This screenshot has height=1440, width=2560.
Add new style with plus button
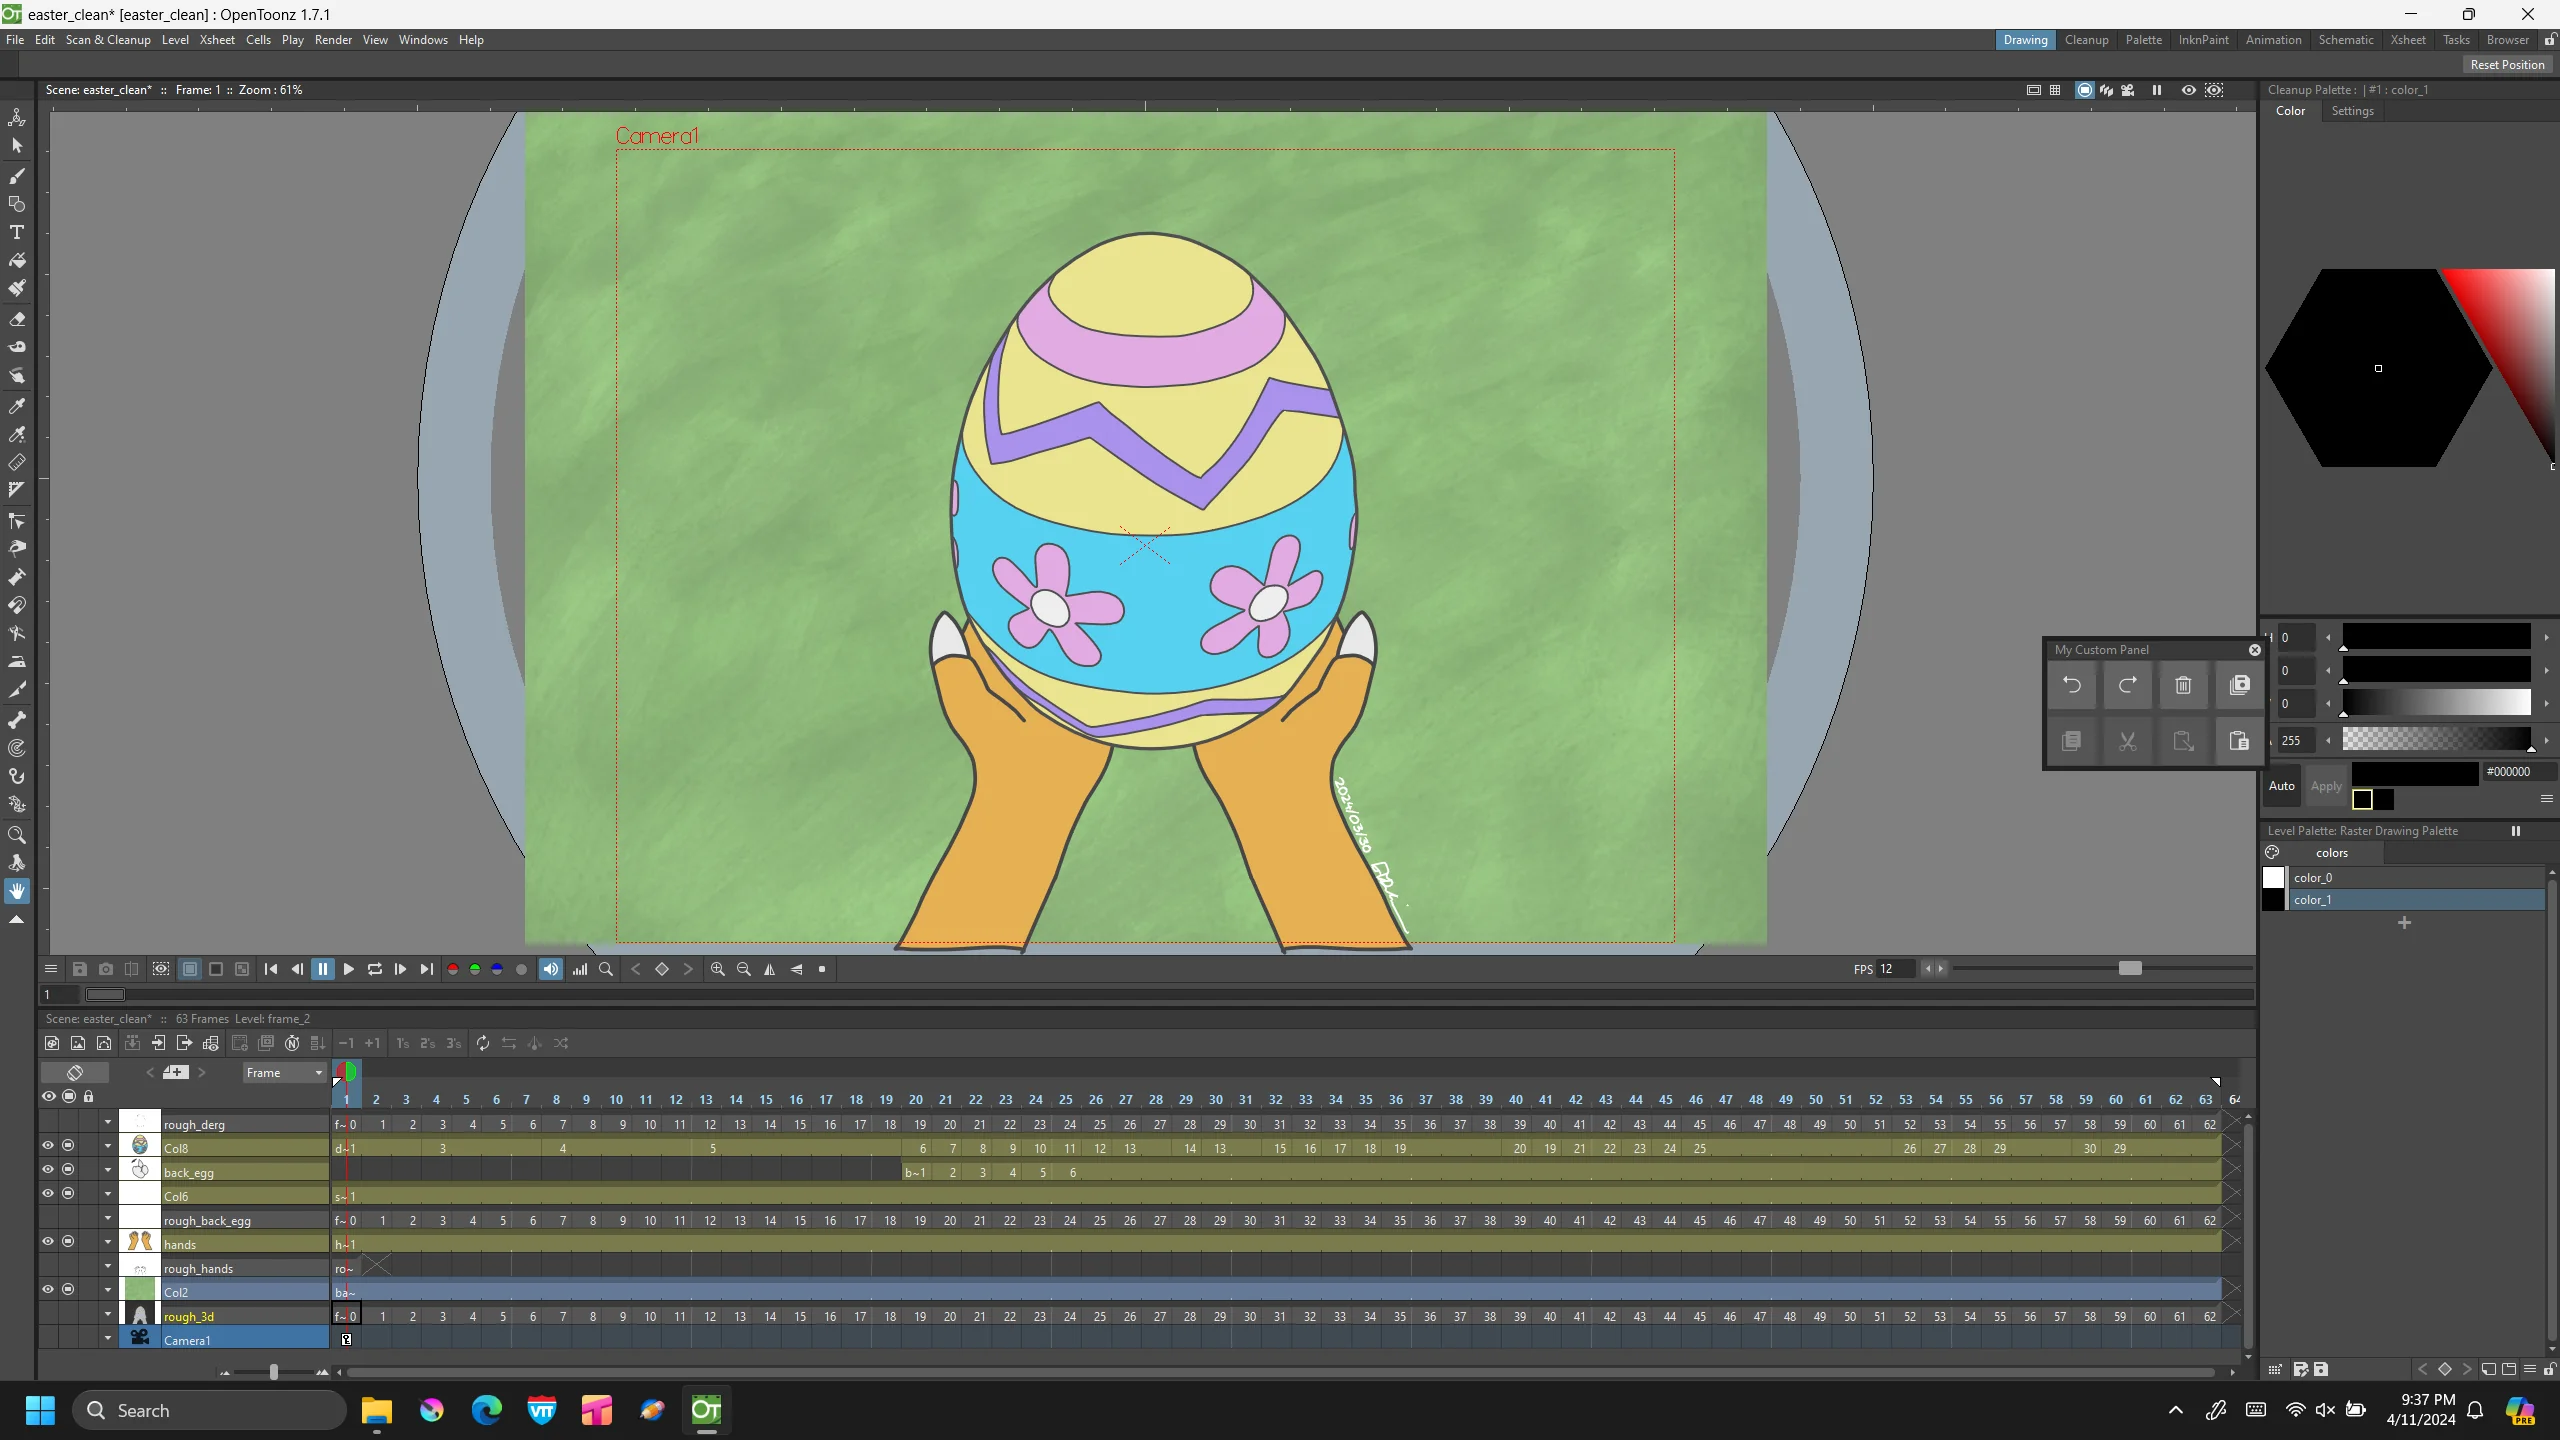(2404, 923)
